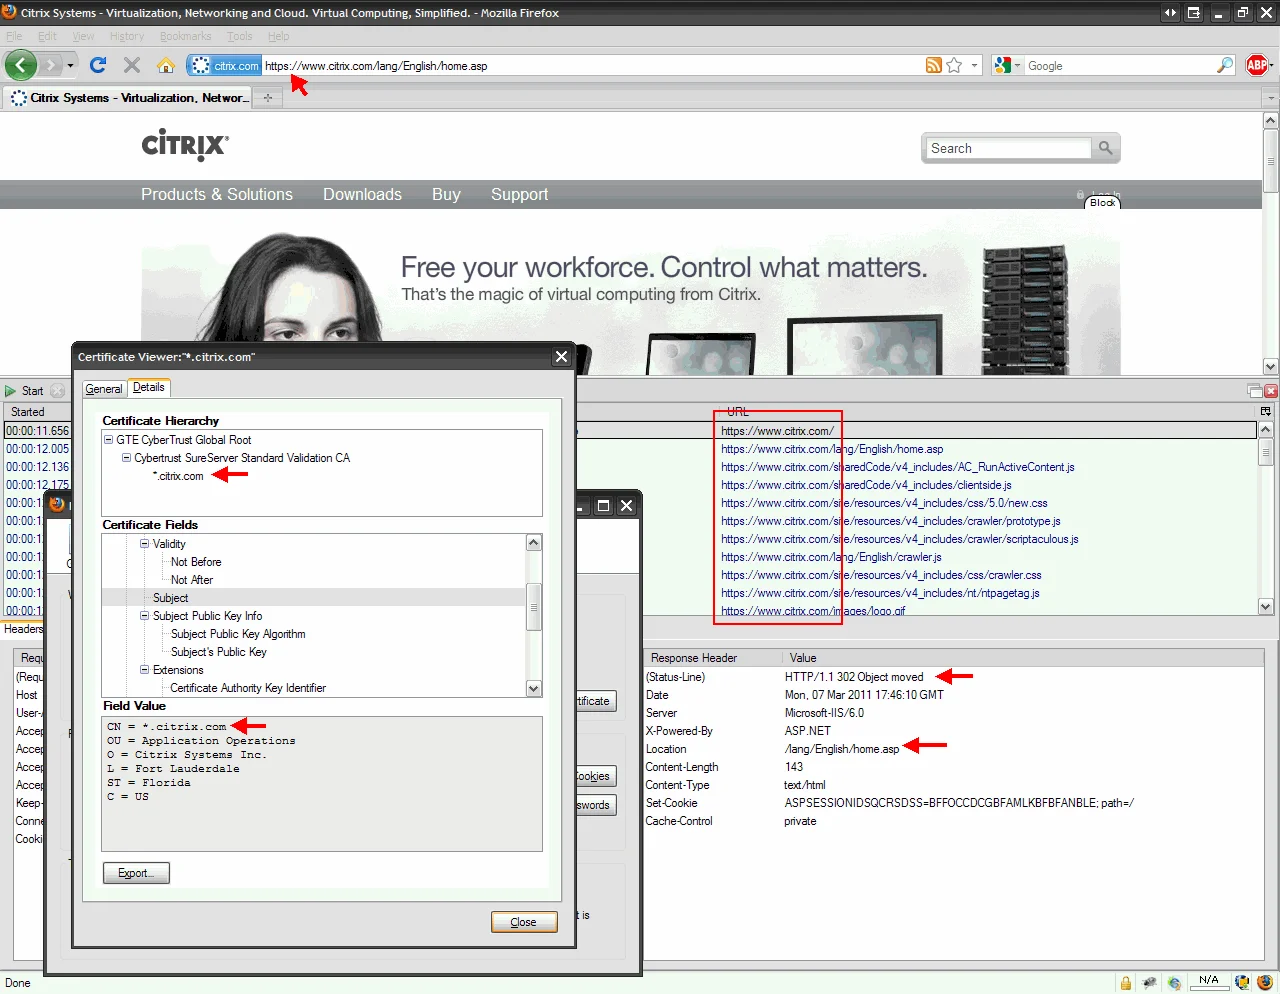This screenshot has width=1280, height=994.
Task: Reload the current Citrix page
Action: pos(98,65)
